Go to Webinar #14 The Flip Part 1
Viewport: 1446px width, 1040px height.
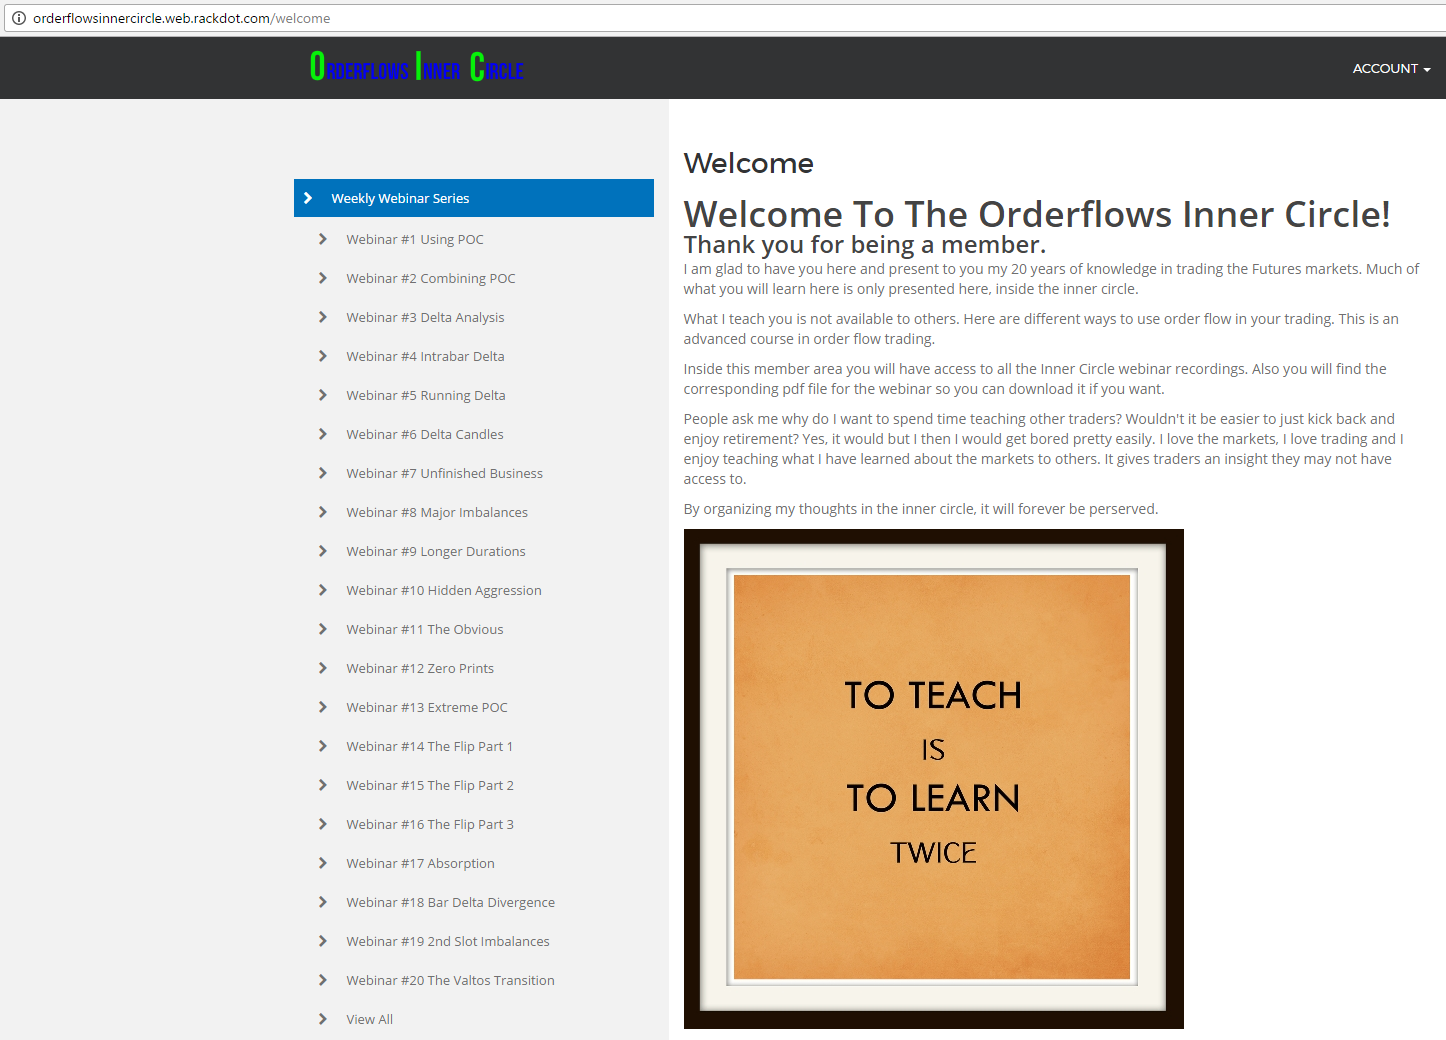tap(429, 746)
